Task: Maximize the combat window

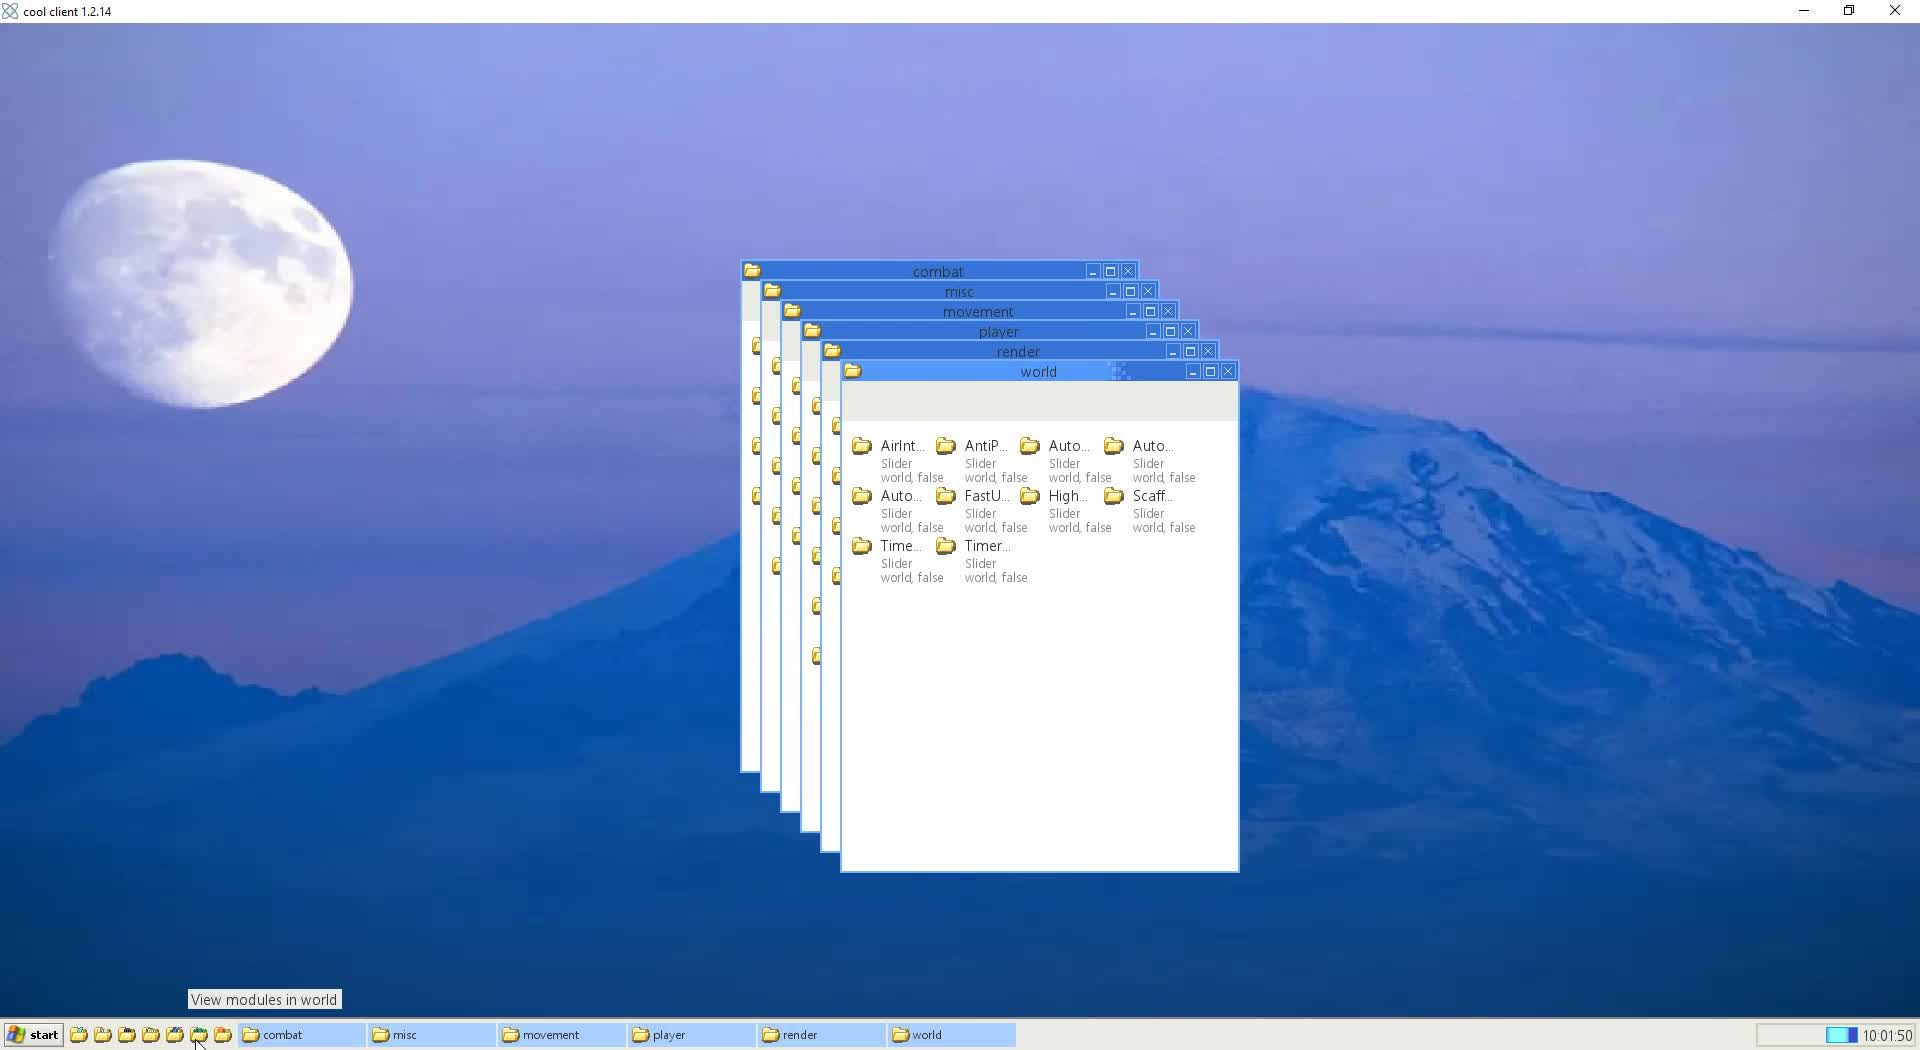Action: pos(1110,272)
